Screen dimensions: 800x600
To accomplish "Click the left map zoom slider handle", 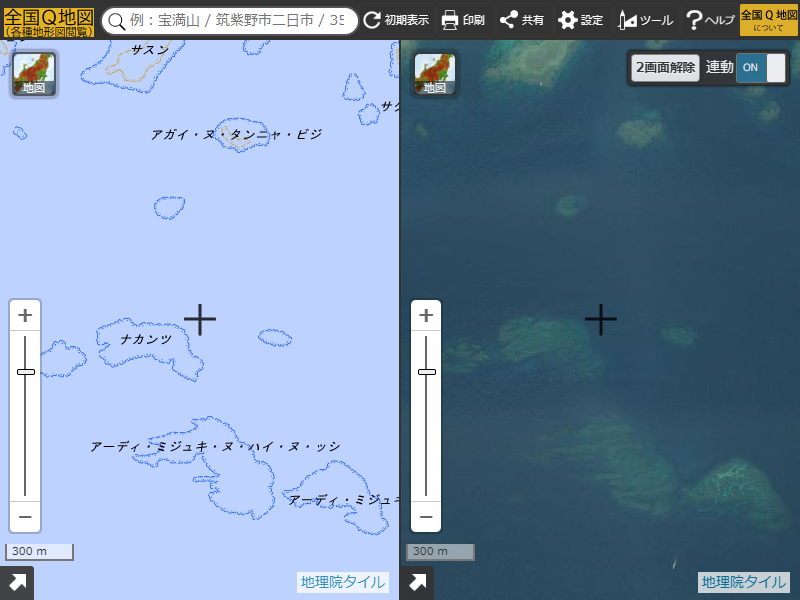I will (x=25, y=372).
